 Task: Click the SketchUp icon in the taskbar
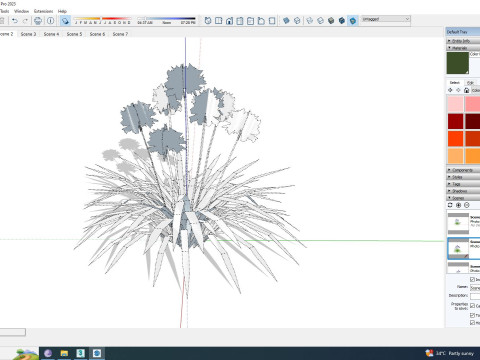click(97, 353)
